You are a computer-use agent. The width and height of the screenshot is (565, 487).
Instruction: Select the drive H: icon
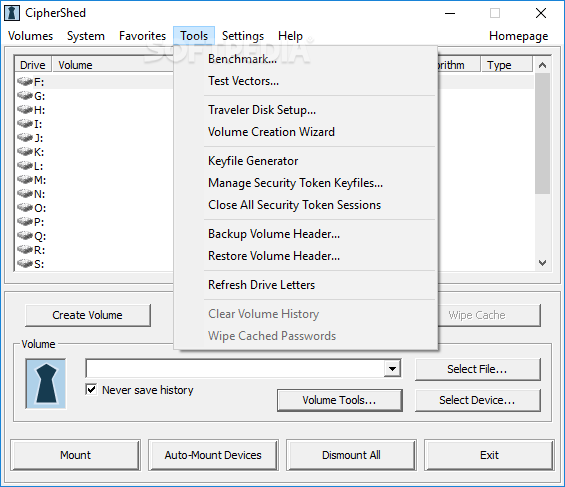point(25,110)
